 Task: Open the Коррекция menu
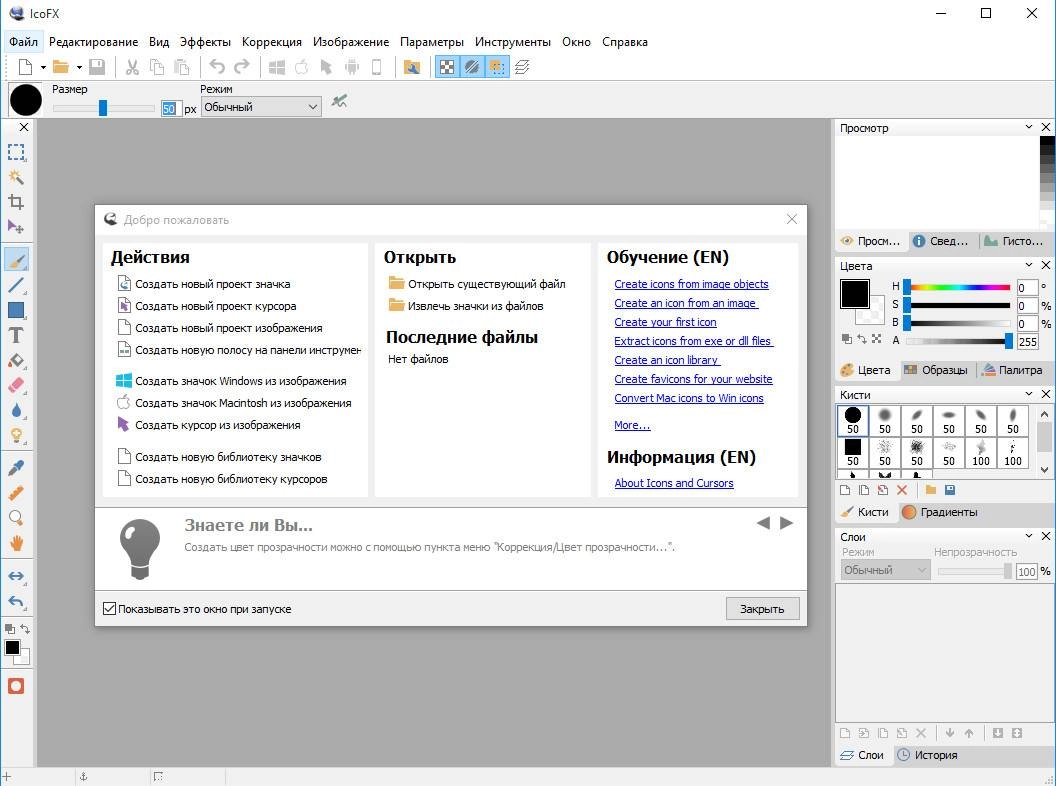coord(271,42)
